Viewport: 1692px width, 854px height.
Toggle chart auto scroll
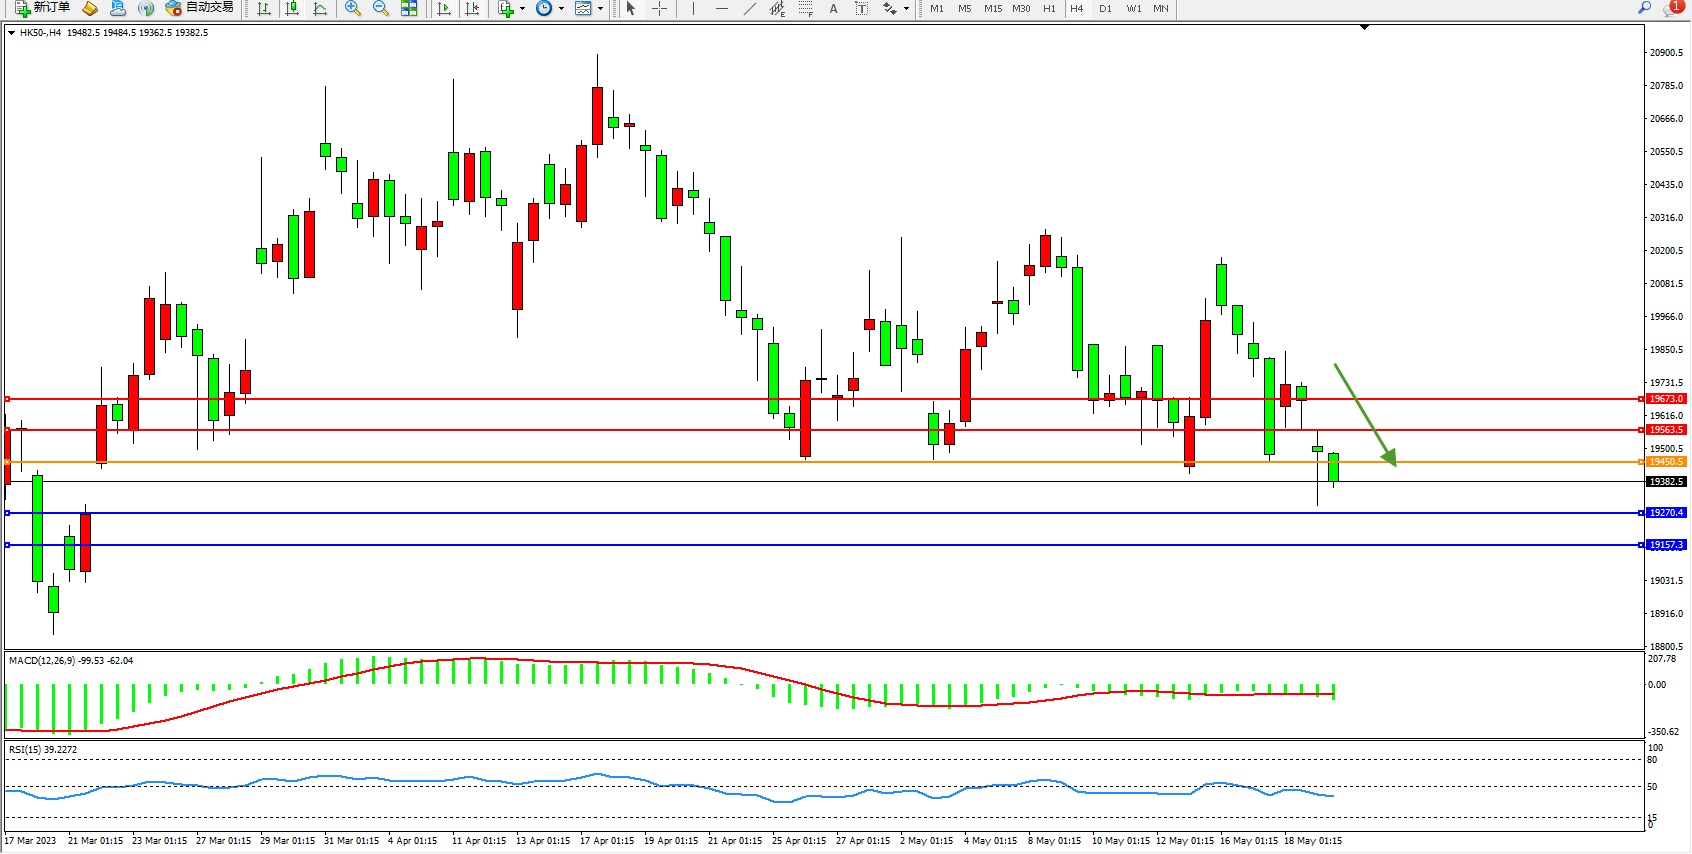445,8
